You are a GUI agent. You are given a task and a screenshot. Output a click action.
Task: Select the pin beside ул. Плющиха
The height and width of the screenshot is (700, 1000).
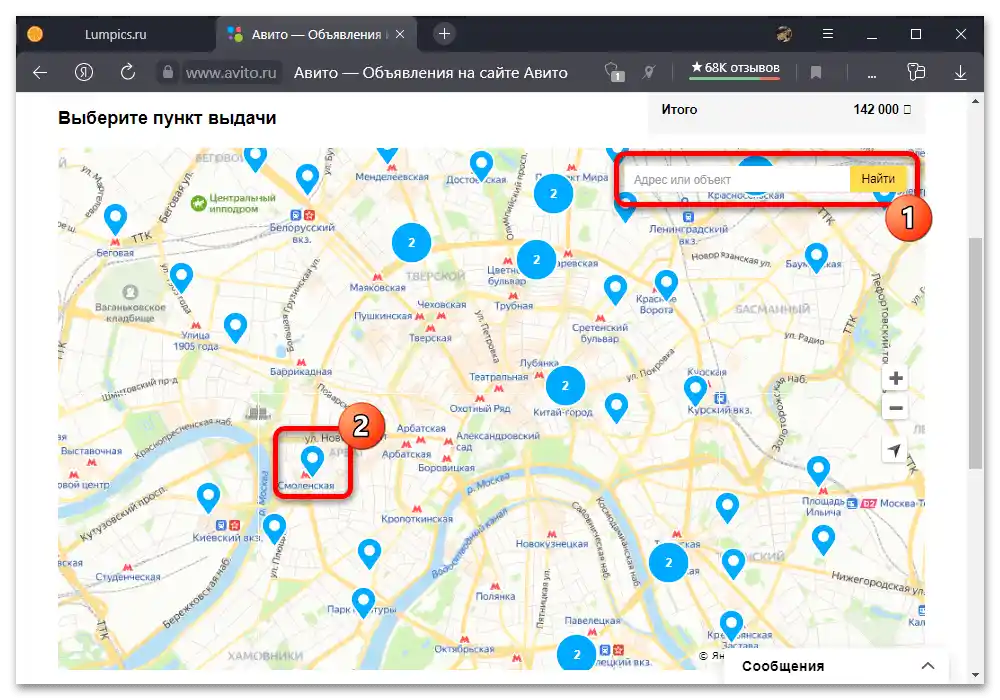274,529
